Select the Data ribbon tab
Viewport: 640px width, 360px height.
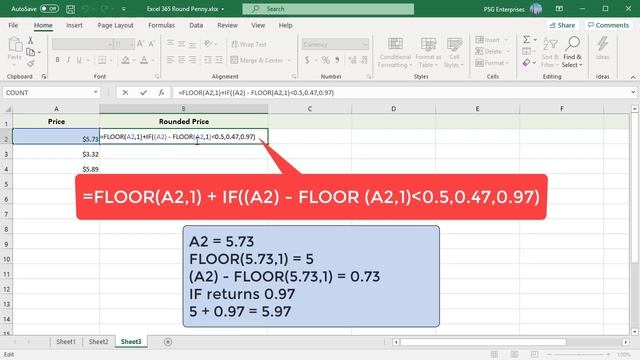point(196,25)
